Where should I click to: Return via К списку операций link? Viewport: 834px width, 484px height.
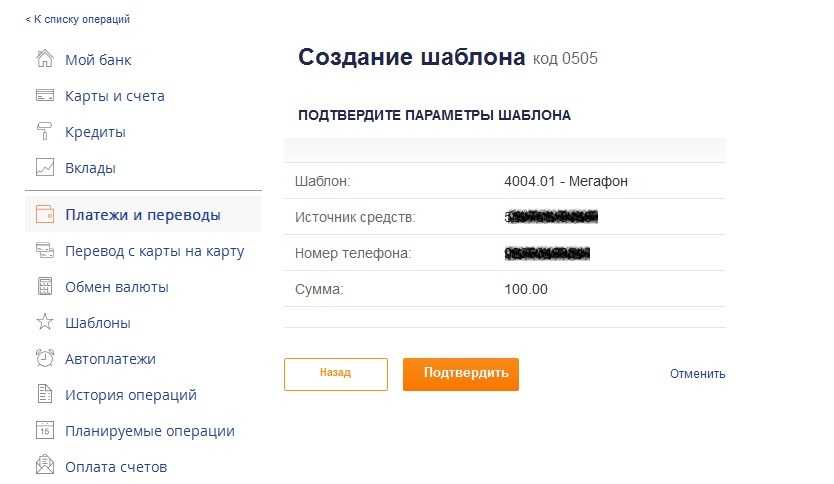pos(78,19)
